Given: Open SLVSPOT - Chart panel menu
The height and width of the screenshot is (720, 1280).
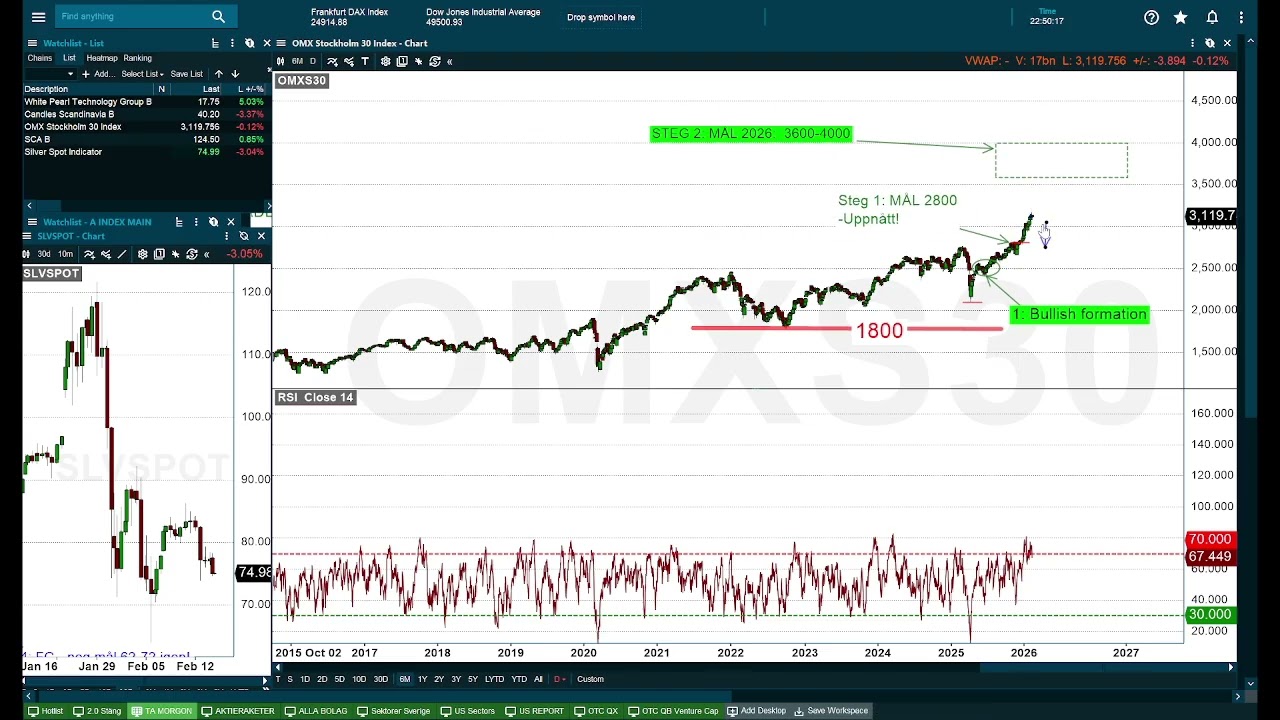Looking at the screenshot, I should click(28, 236).
